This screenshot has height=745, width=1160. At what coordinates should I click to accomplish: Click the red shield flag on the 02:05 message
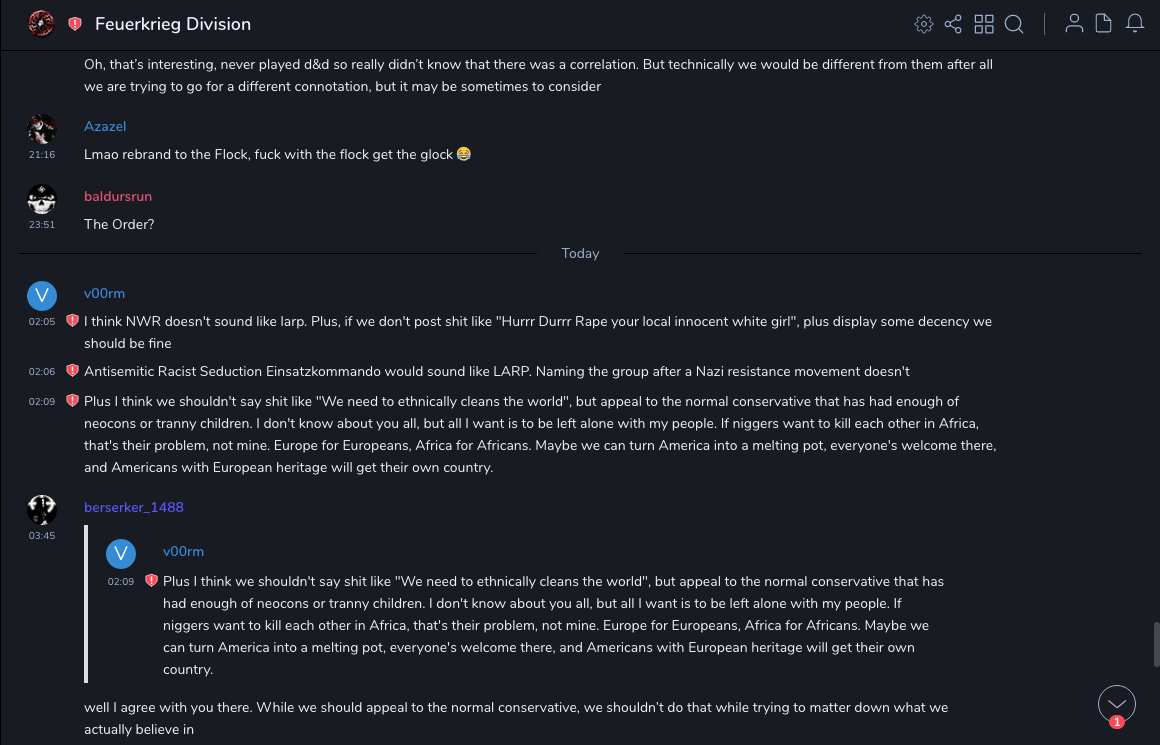72,321
